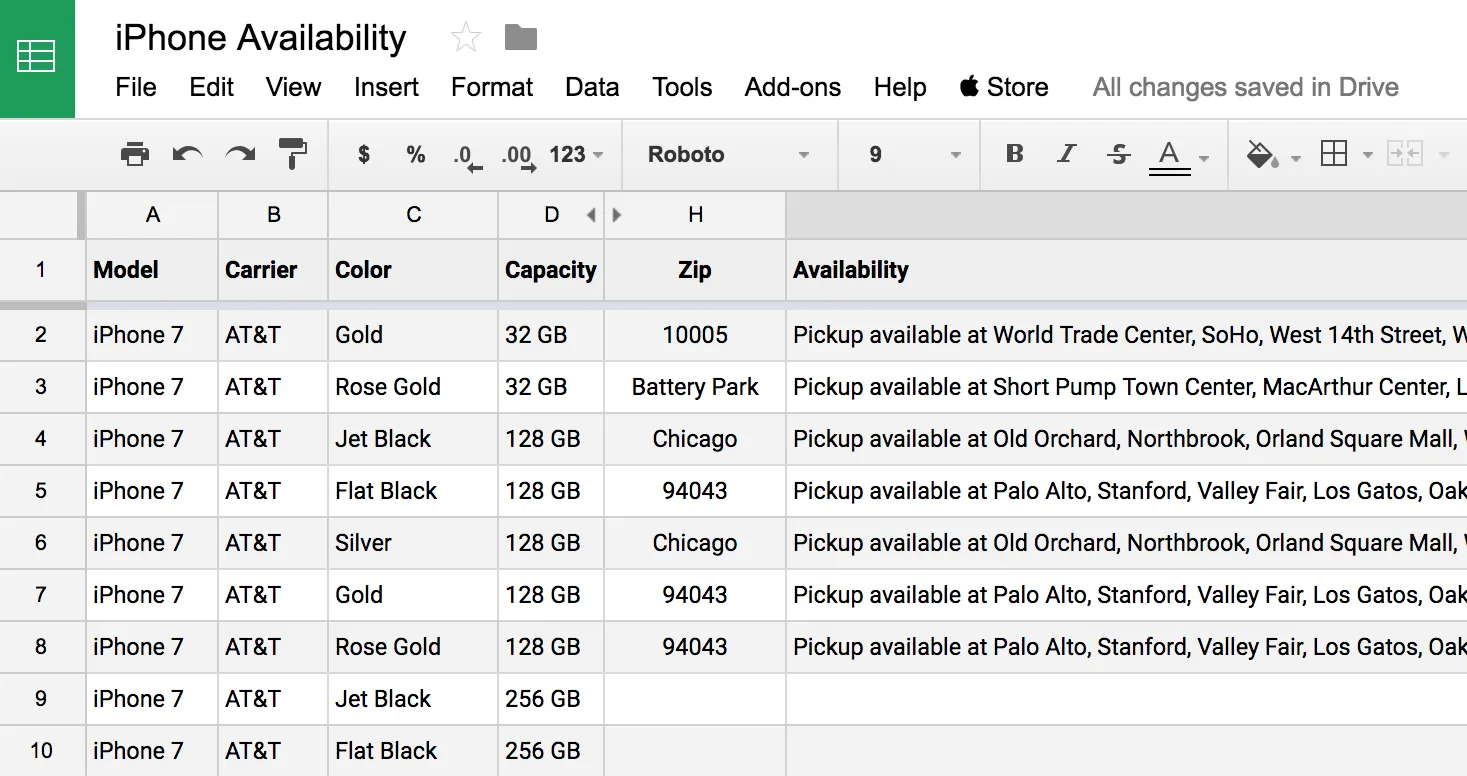Redo the last undone action
1467x776 pixels.
[240, 154]
